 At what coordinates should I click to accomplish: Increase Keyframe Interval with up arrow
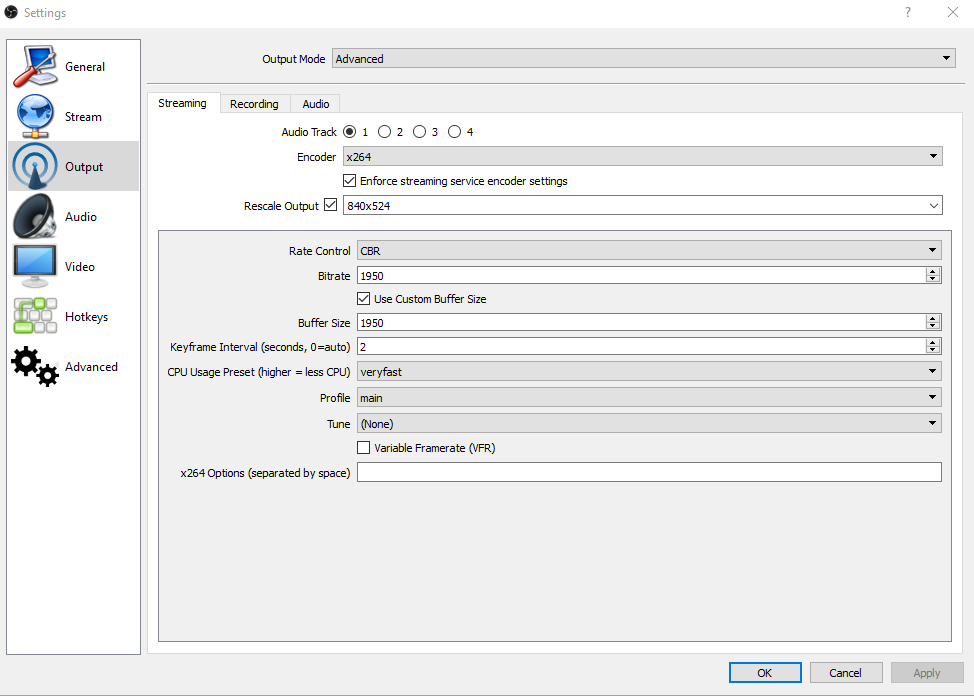tap(932, 342)
